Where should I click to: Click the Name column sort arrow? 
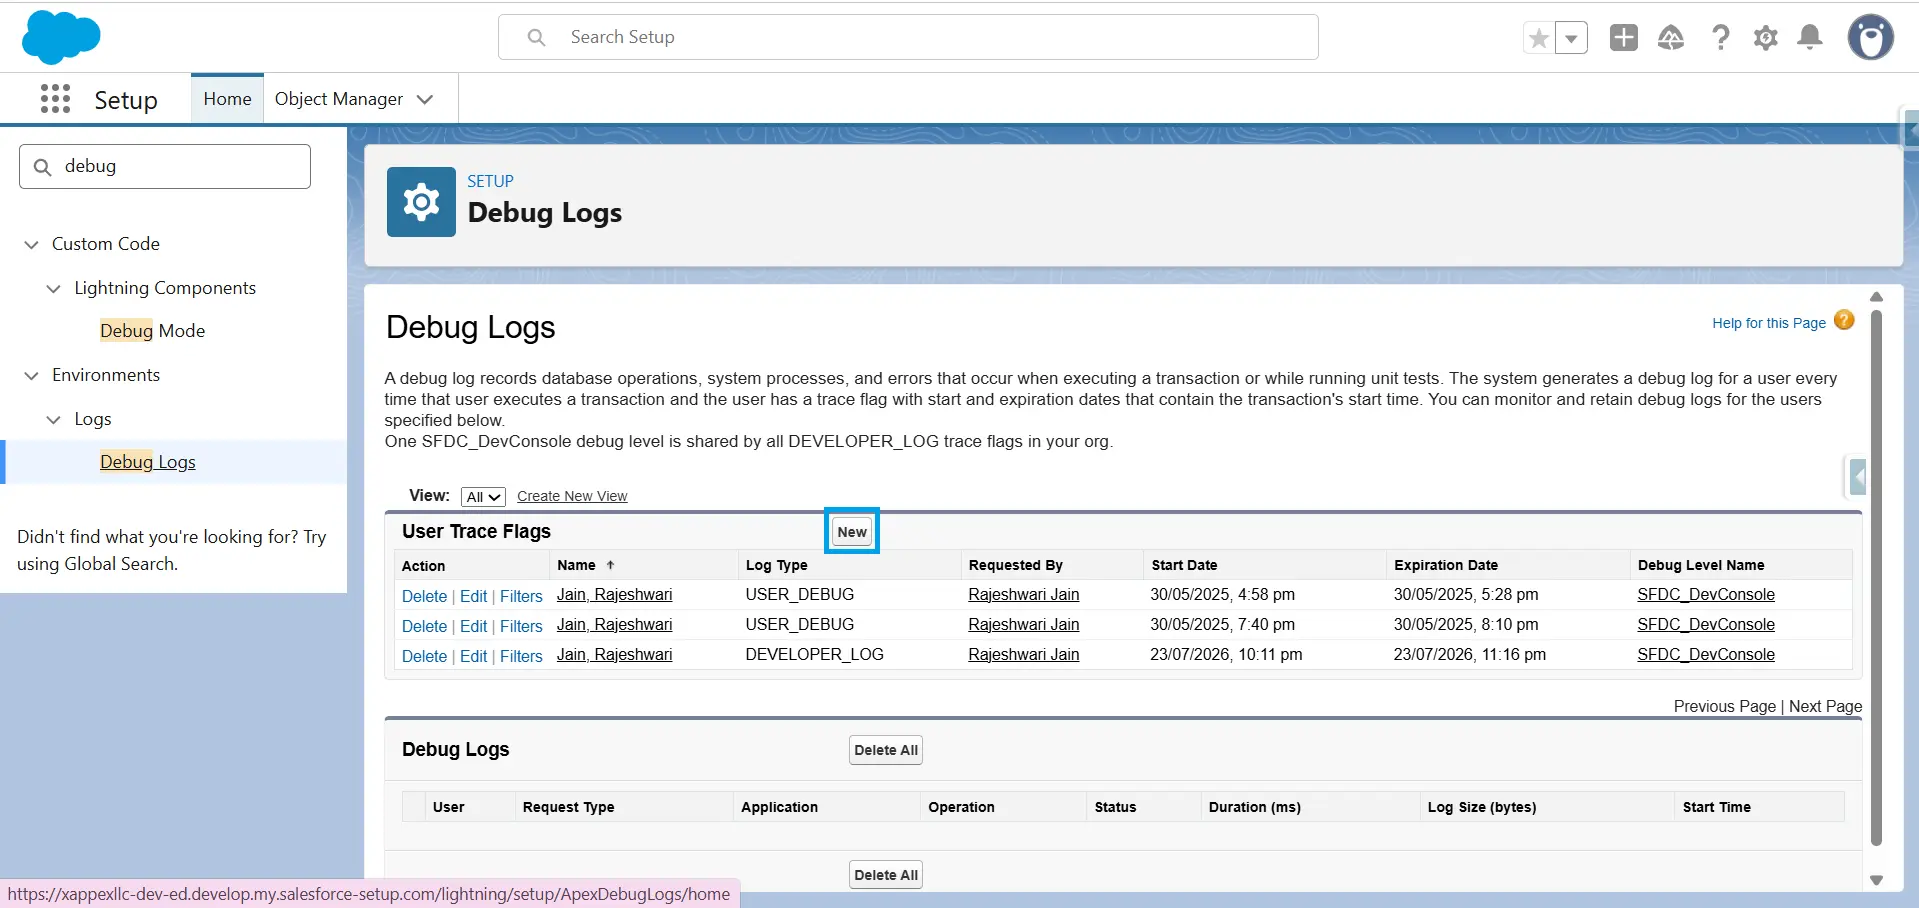611,565
